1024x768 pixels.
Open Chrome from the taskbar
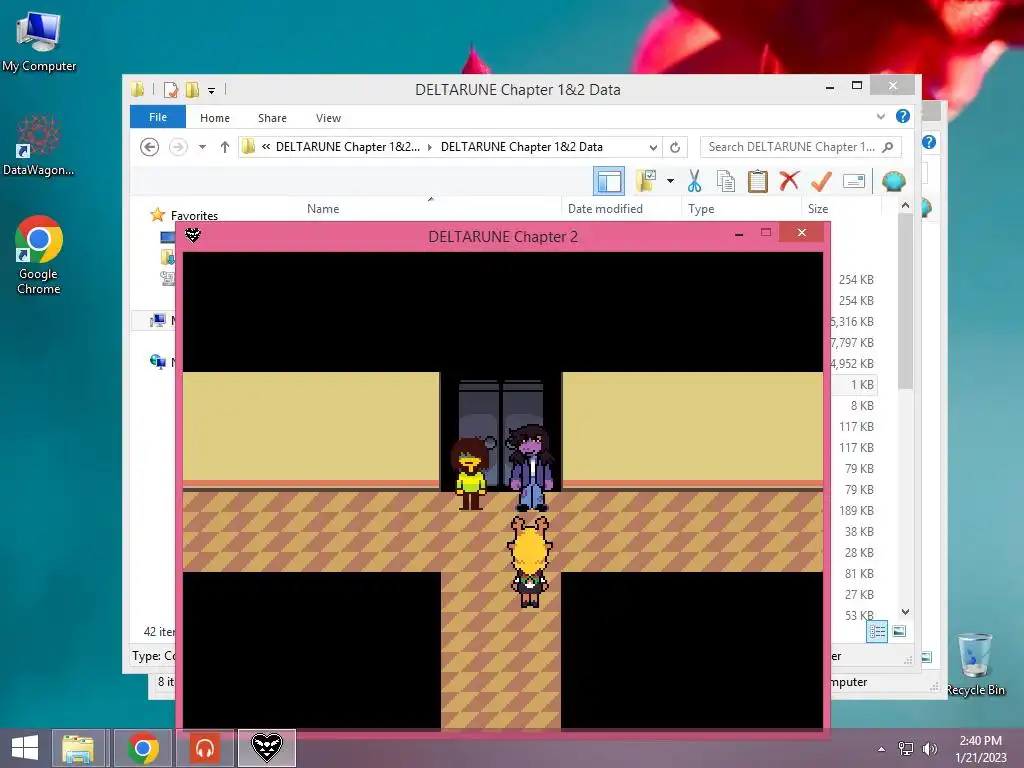pyautogui.click(x=142, y=748)
